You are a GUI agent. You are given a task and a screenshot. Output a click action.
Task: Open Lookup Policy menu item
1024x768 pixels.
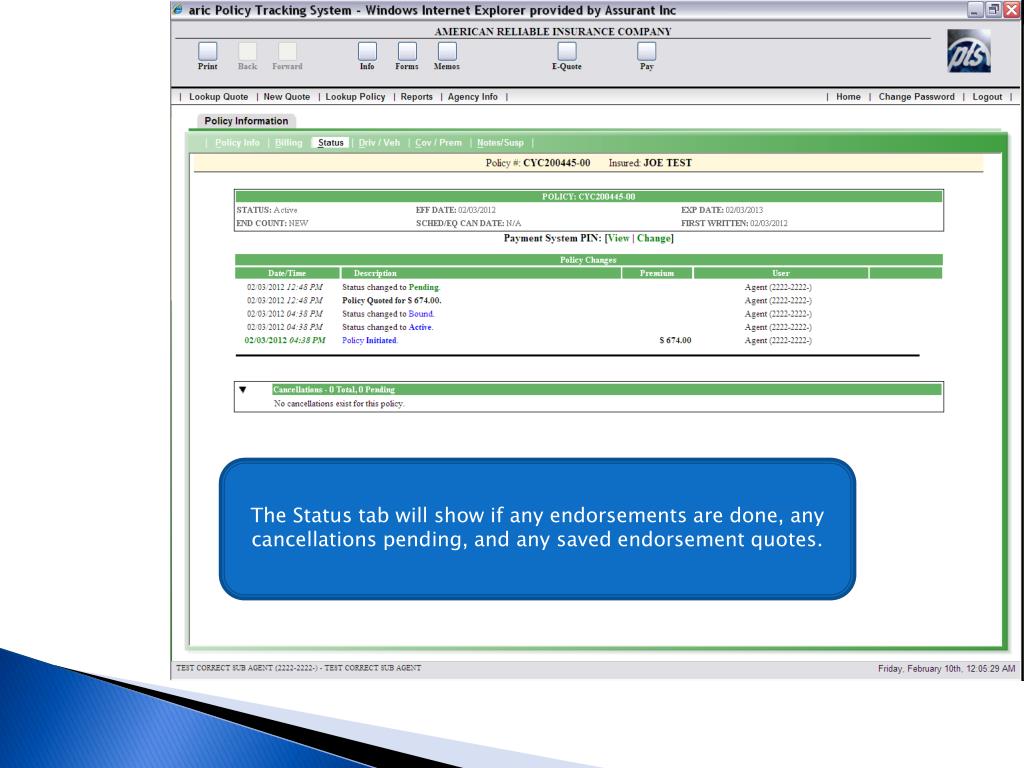tap(355, 97)
